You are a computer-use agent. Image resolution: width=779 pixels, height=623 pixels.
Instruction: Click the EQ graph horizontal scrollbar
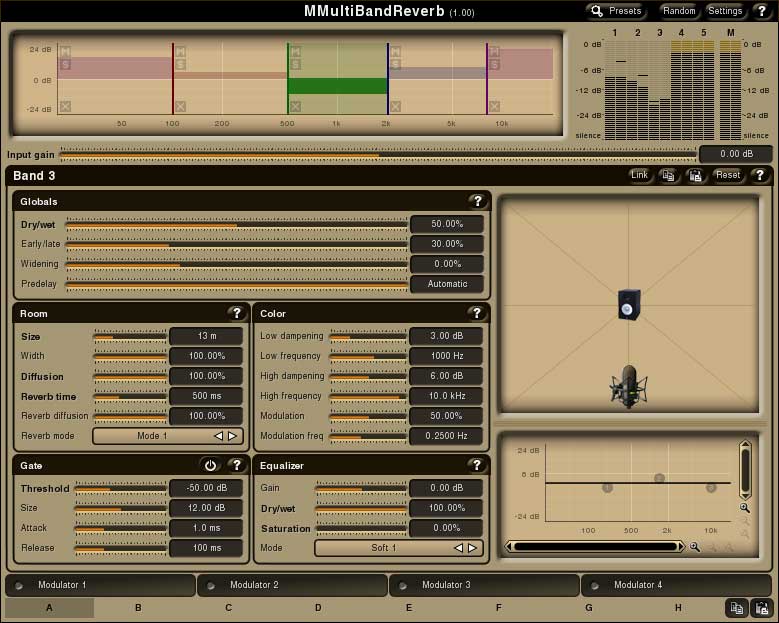point(595,546)
